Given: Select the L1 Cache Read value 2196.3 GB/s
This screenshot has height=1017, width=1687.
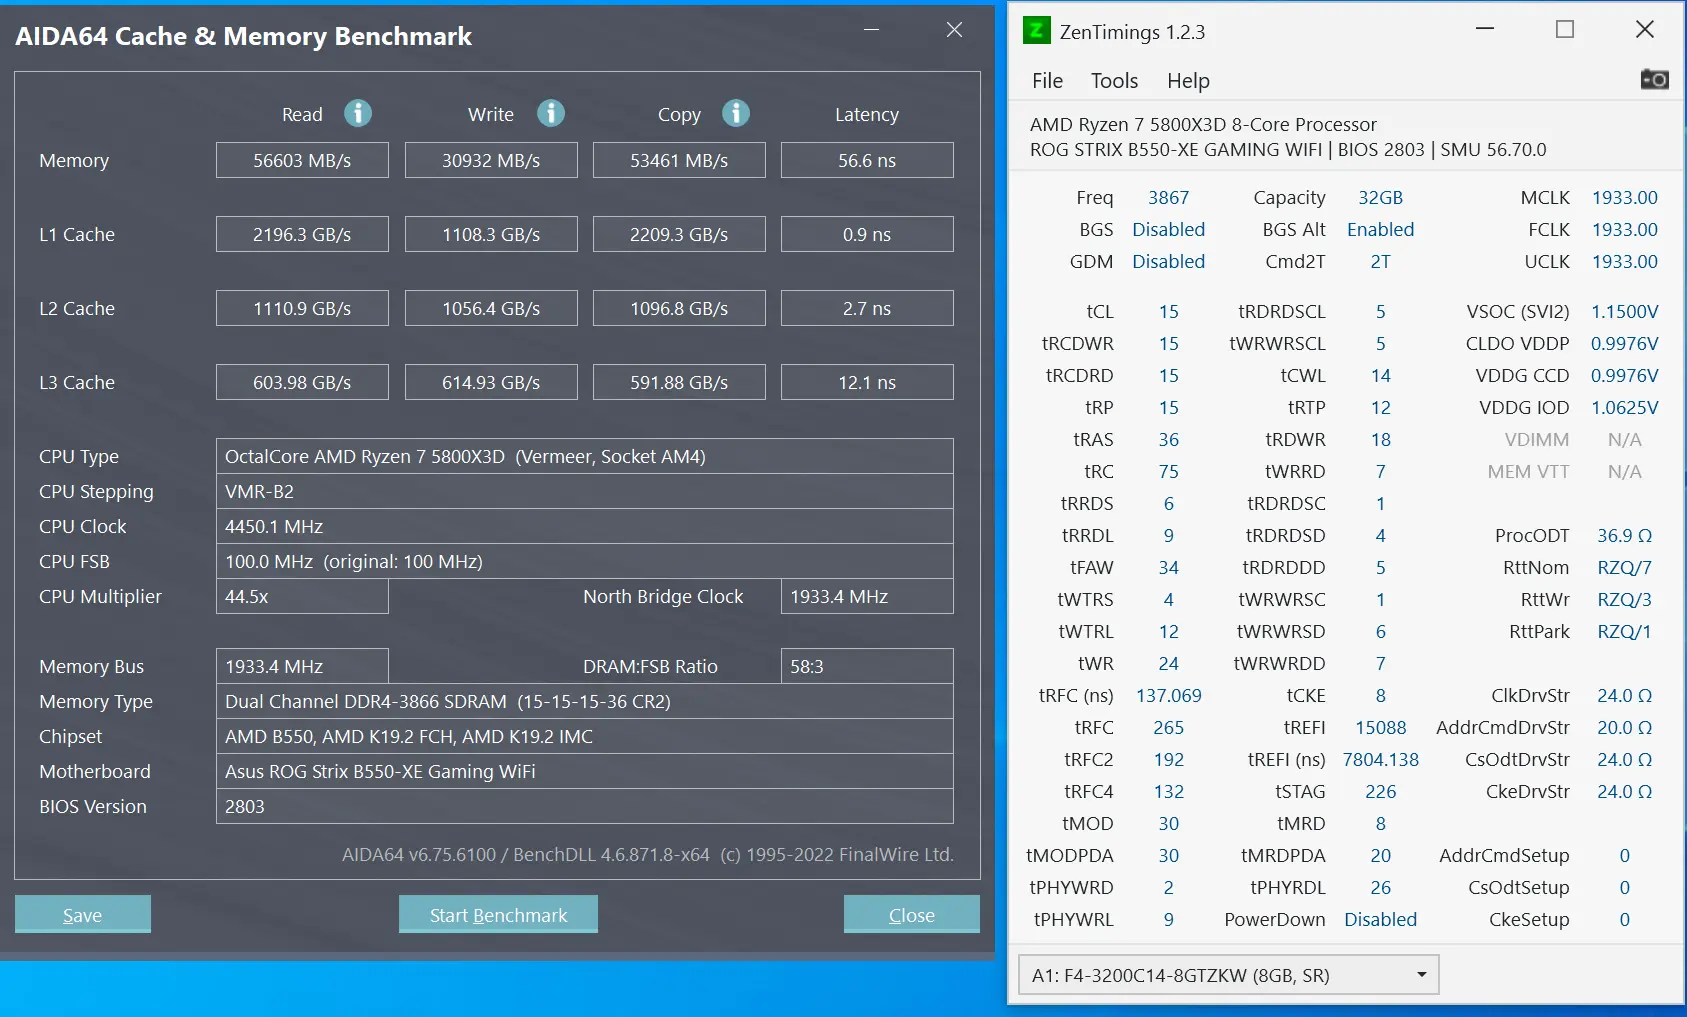Looking at the screenshot, I should coord(302,234).
